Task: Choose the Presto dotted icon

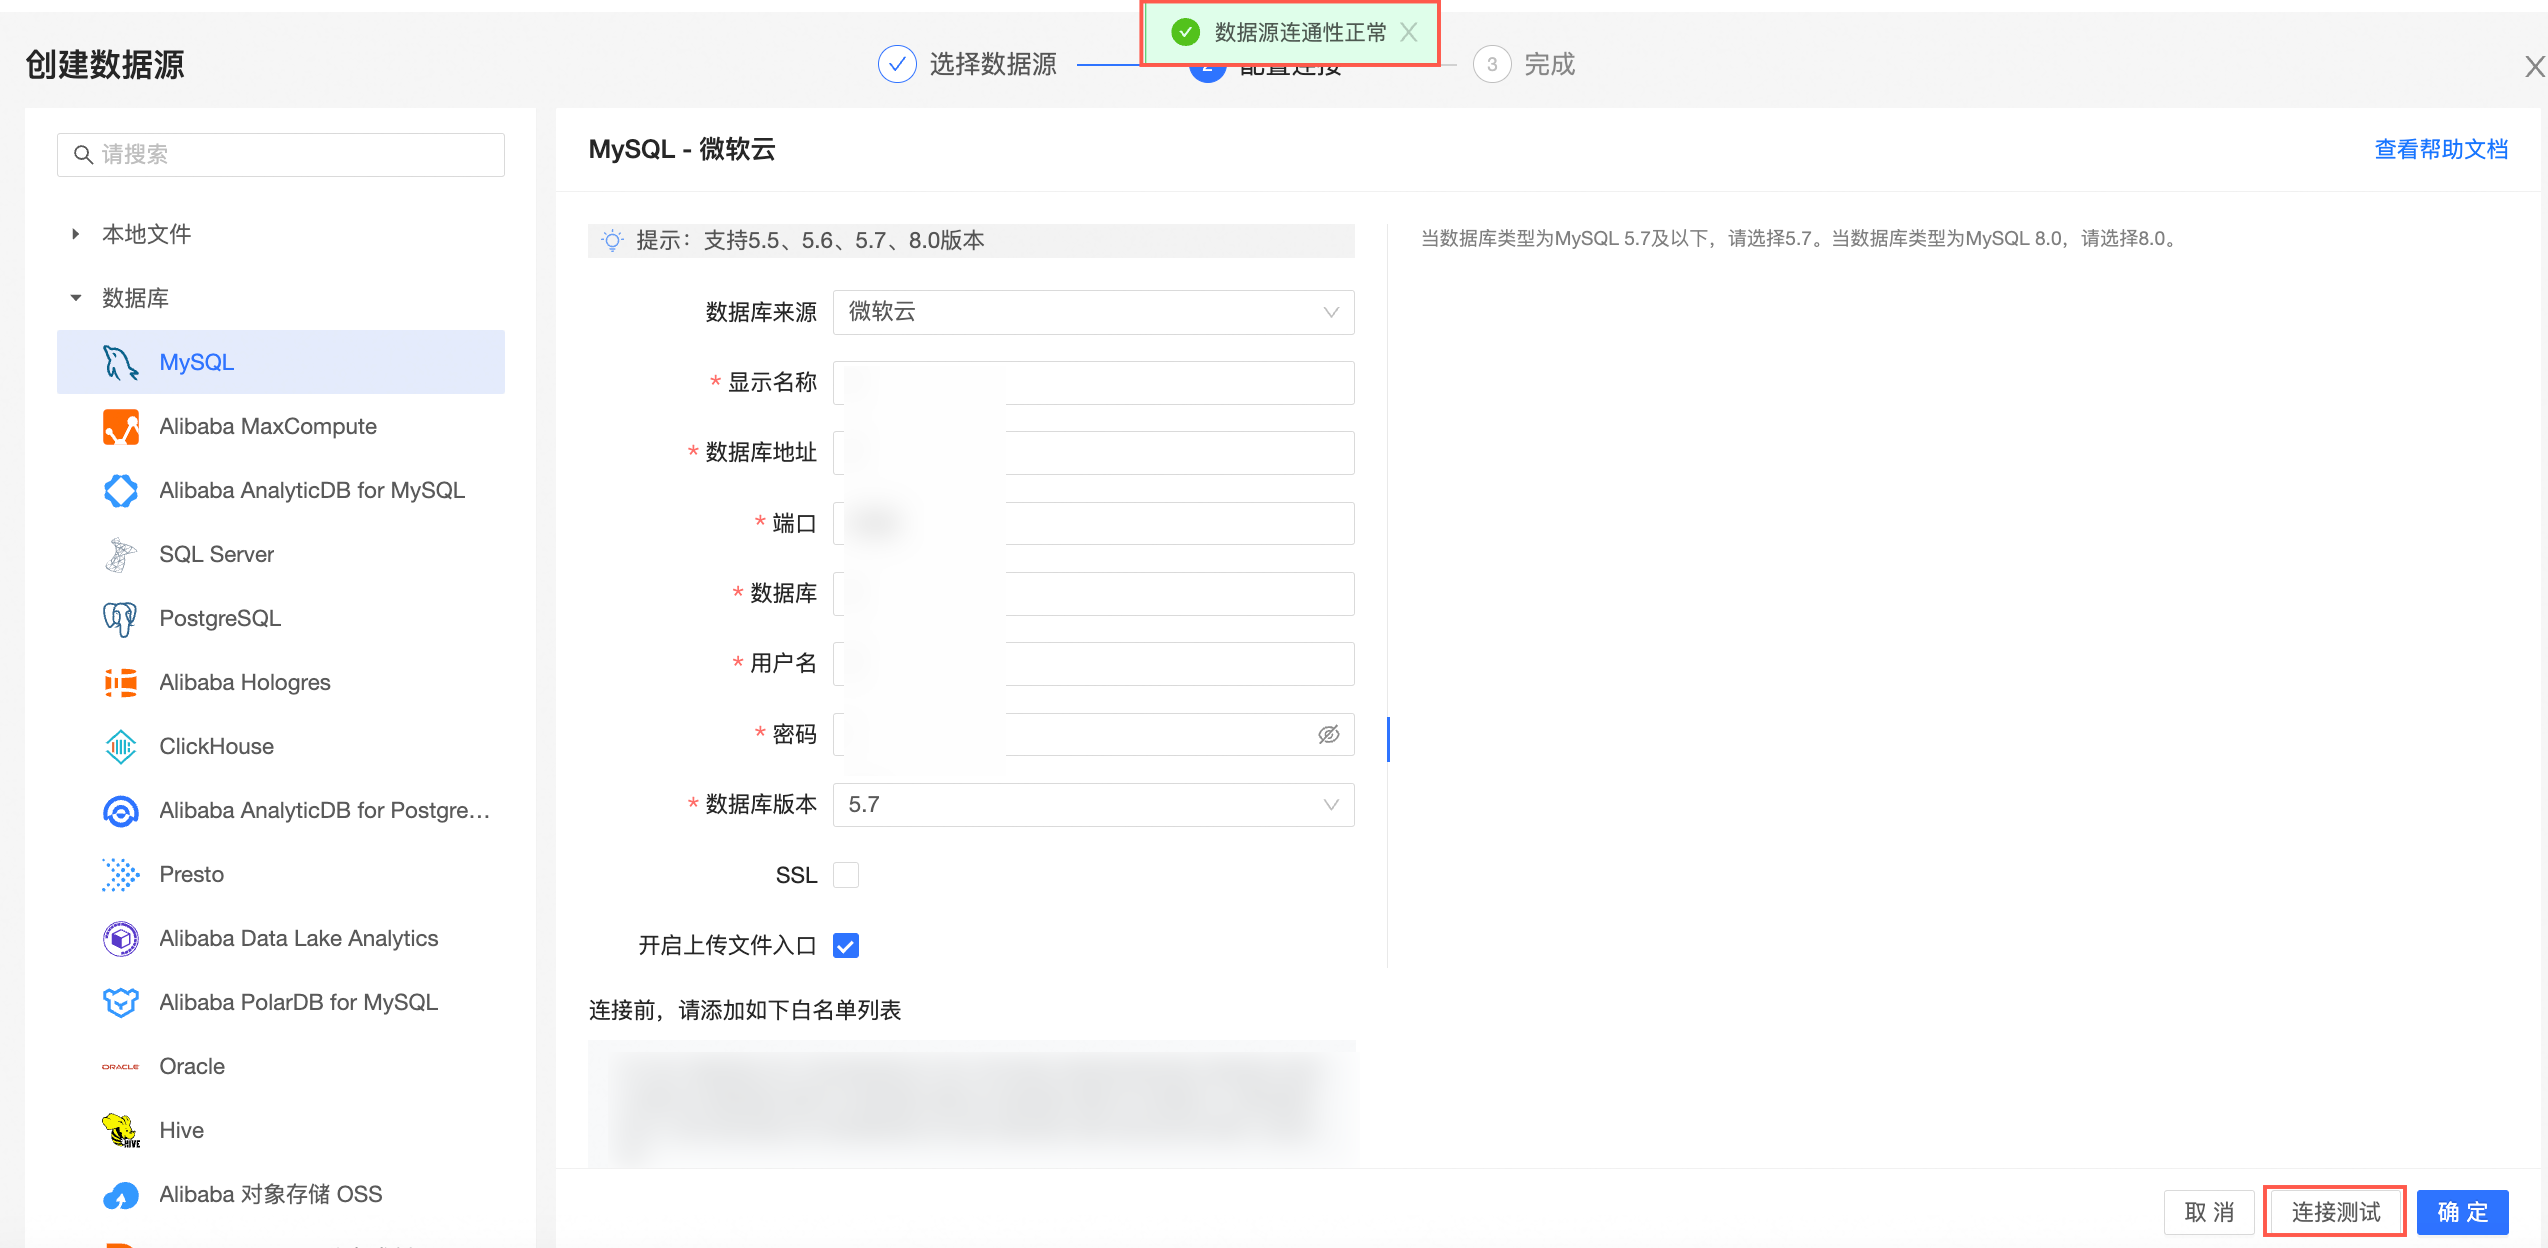Action: [120, 875]
